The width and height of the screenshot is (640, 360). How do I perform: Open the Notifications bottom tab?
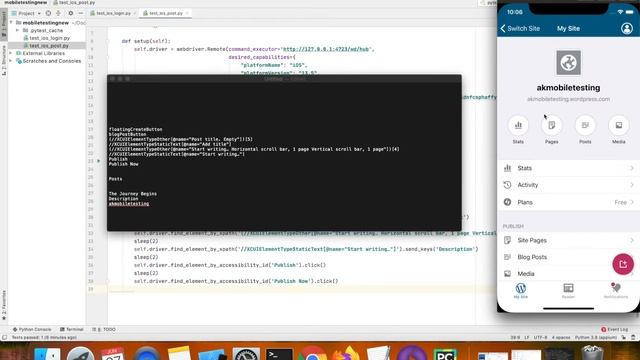616,291
